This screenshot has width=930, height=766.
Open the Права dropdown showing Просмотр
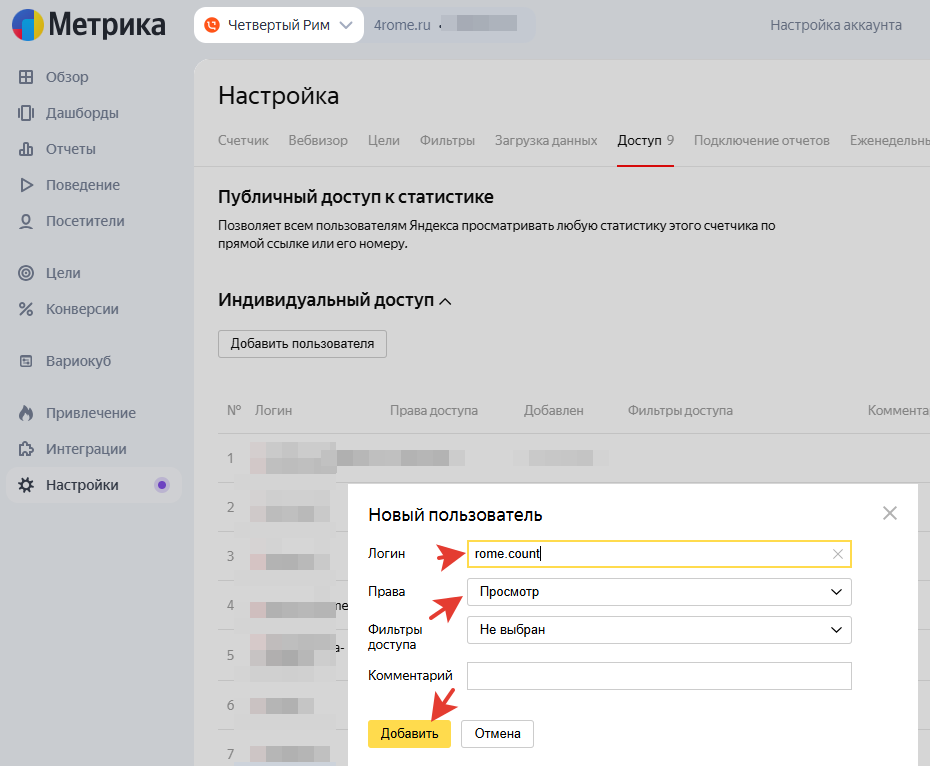(x=659, y=592)
